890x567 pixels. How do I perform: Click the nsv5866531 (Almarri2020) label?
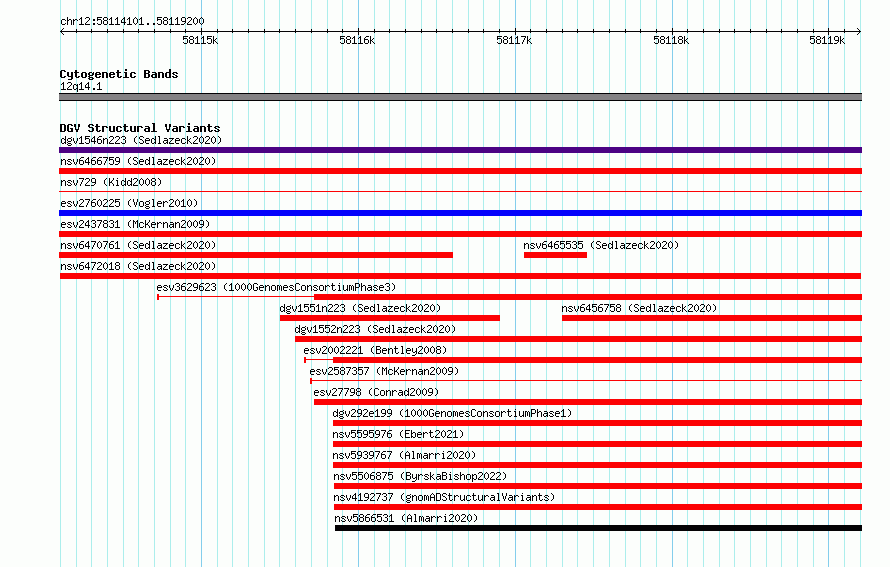(406, 518)
